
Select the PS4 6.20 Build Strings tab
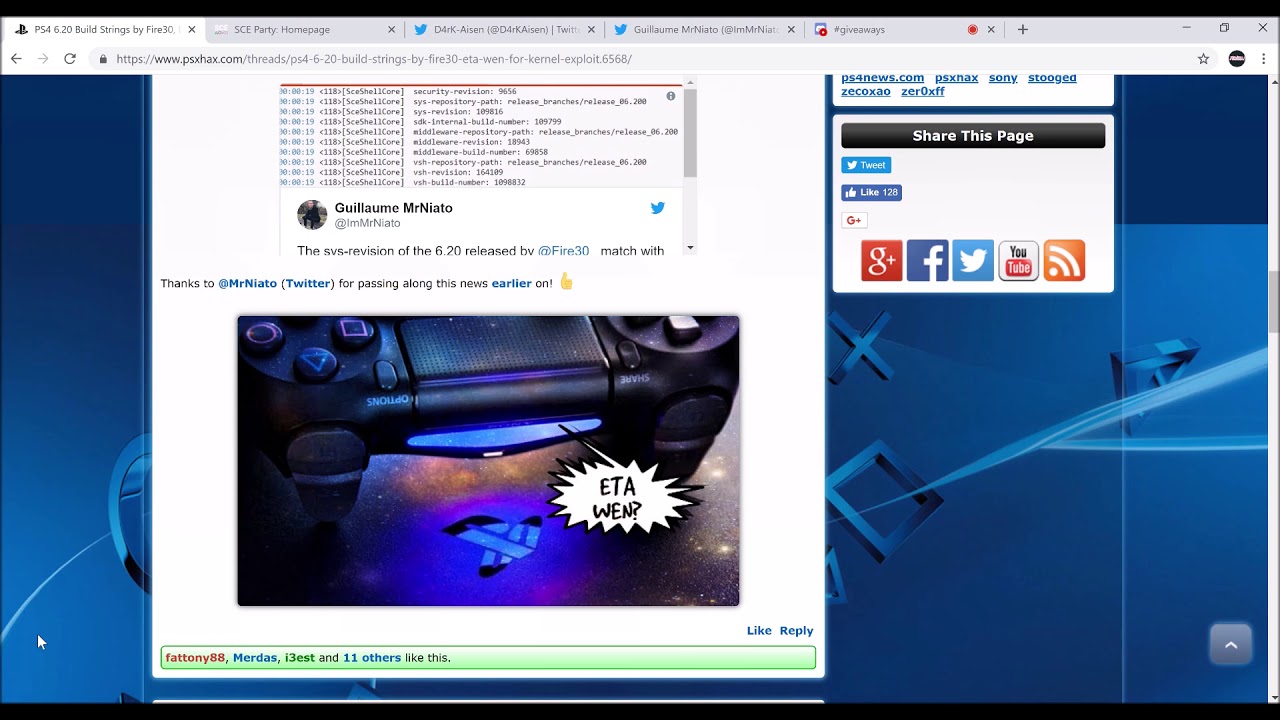[x=103, y=30]
